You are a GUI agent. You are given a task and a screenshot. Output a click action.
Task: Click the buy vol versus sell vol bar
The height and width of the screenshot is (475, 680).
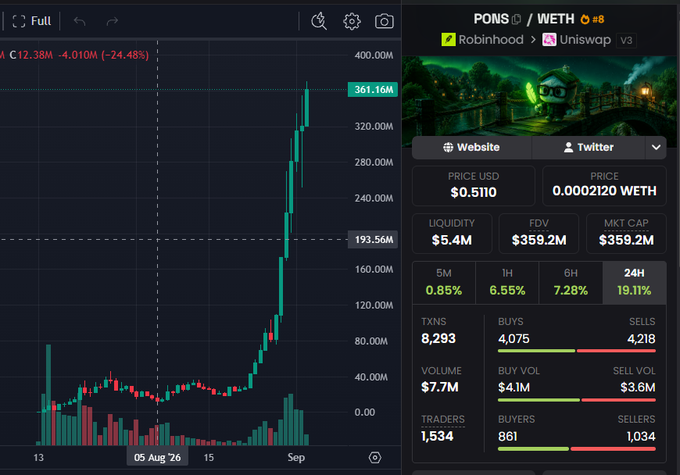pos(577,400)
